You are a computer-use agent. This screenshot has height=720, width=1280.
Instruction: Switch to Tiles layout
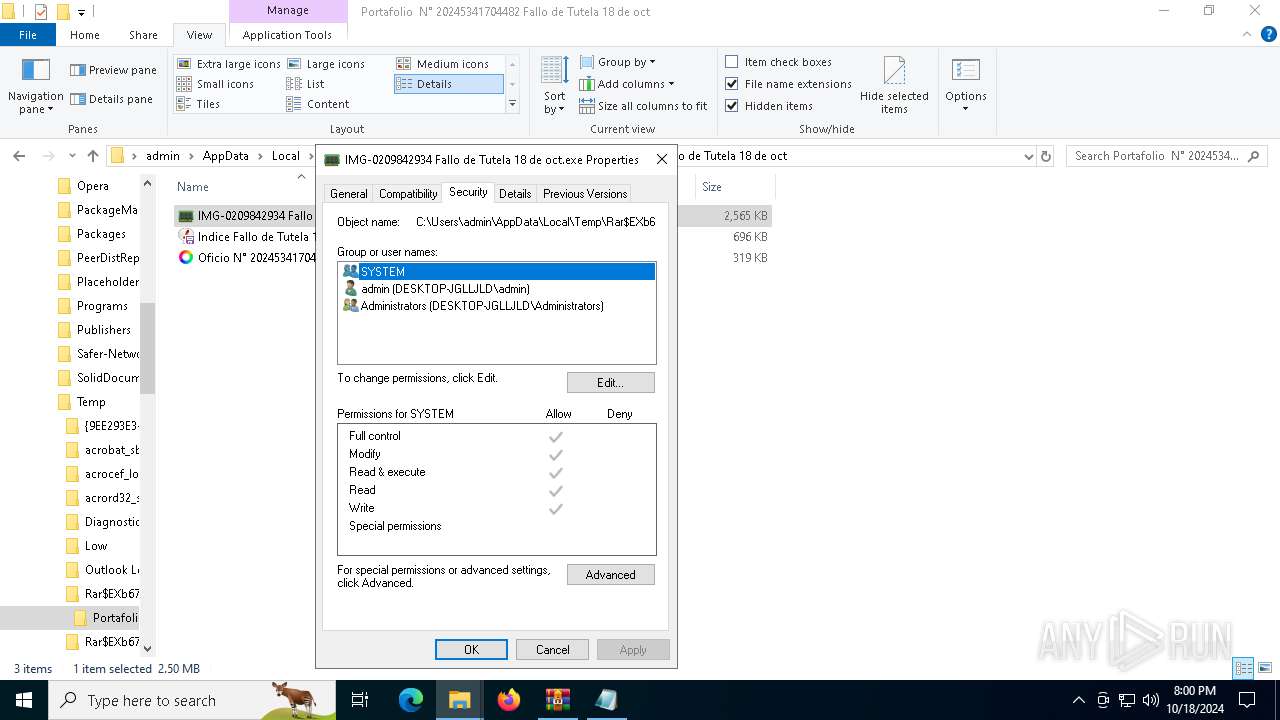coord(198,104)
